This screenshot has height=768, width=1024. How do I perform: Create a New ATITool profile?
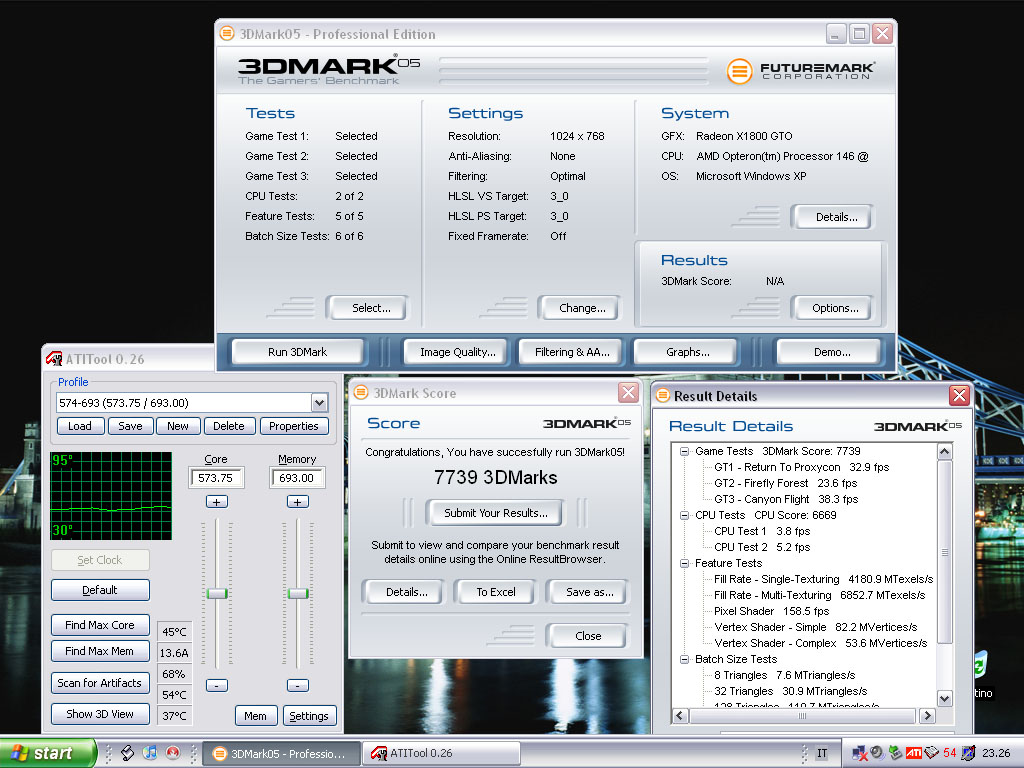pos(178,426)
